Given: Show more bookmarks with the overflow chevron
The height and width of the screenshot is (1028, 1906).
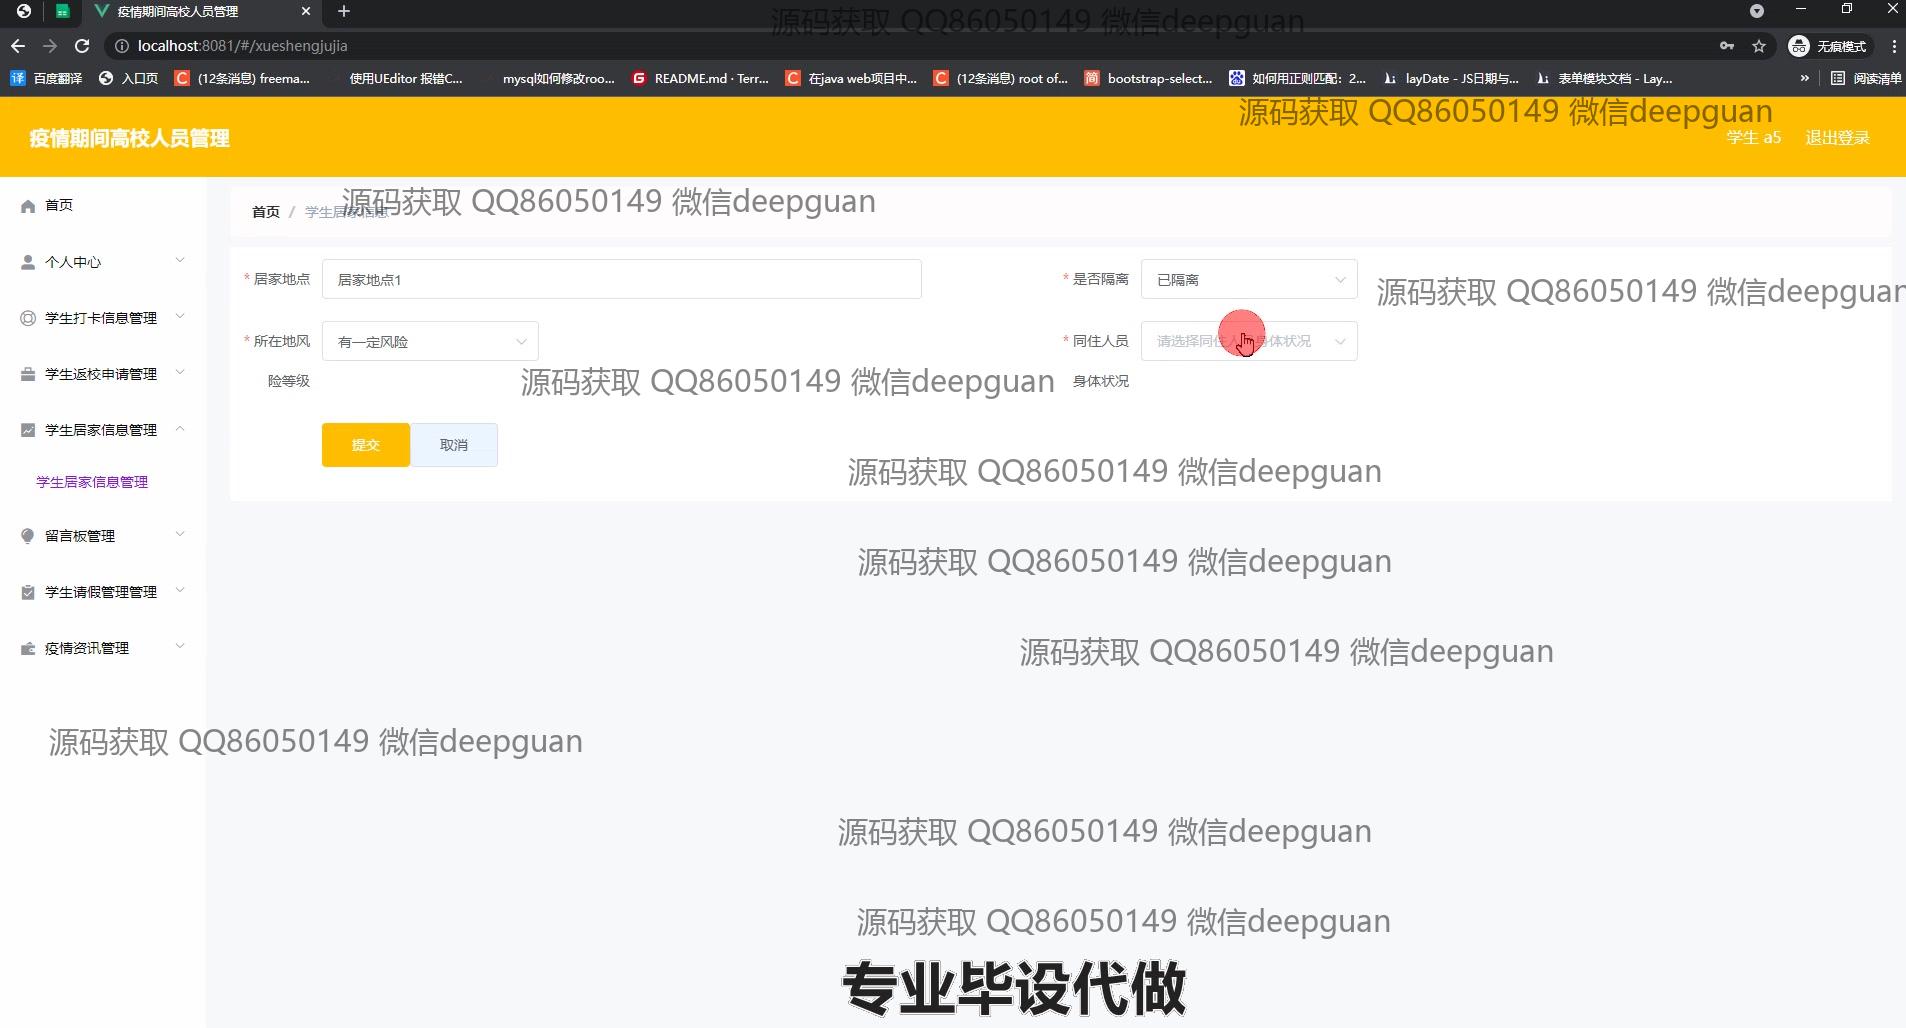Looking at the screenshot, I should pyautogui.click(x=1805, y=78).
